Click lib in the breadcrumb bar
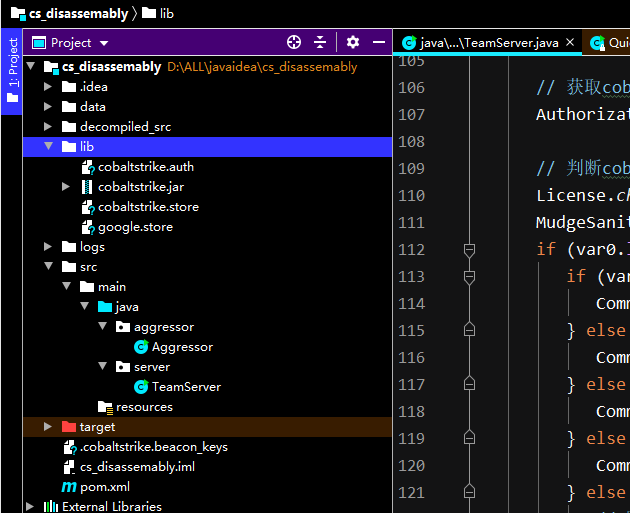The width and height of the screenshot is (630, 513). [167, 13]
